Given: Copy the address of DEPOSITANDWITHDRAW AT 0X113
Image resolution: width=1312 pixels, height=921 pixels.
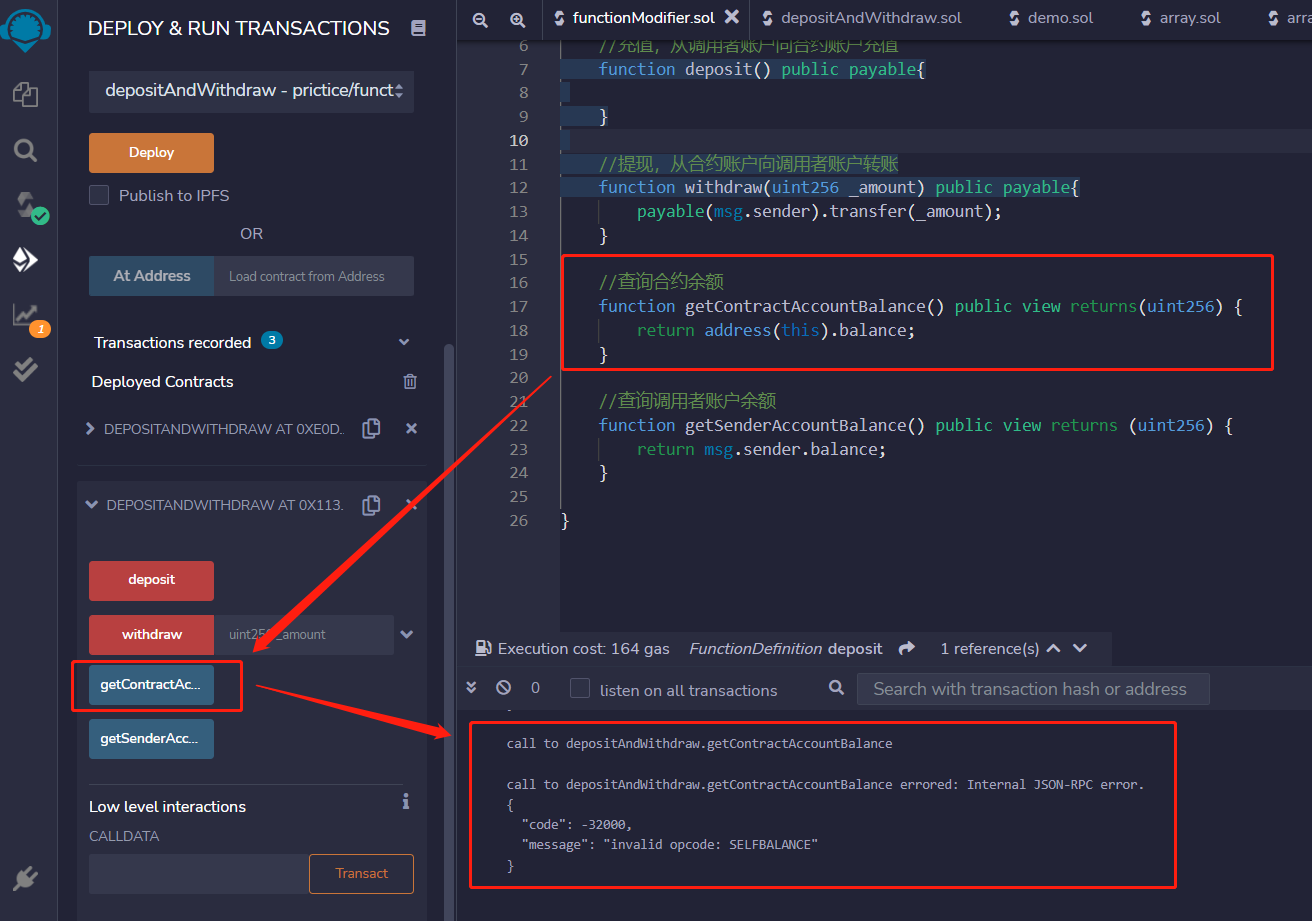Looking at the screenshot, I should point(371,505).
